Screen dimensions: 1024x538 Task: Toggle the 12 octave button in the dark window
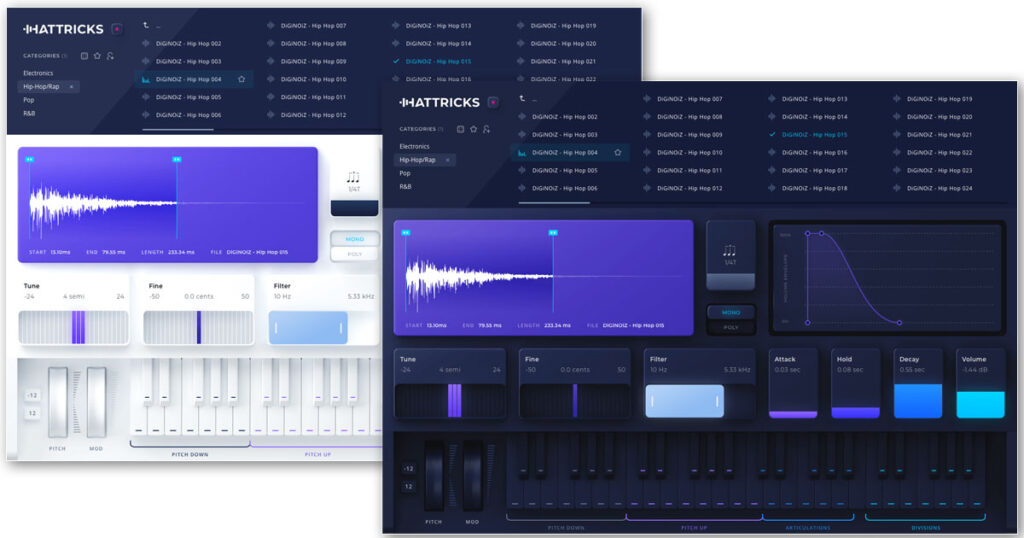[x=408, y=486]
